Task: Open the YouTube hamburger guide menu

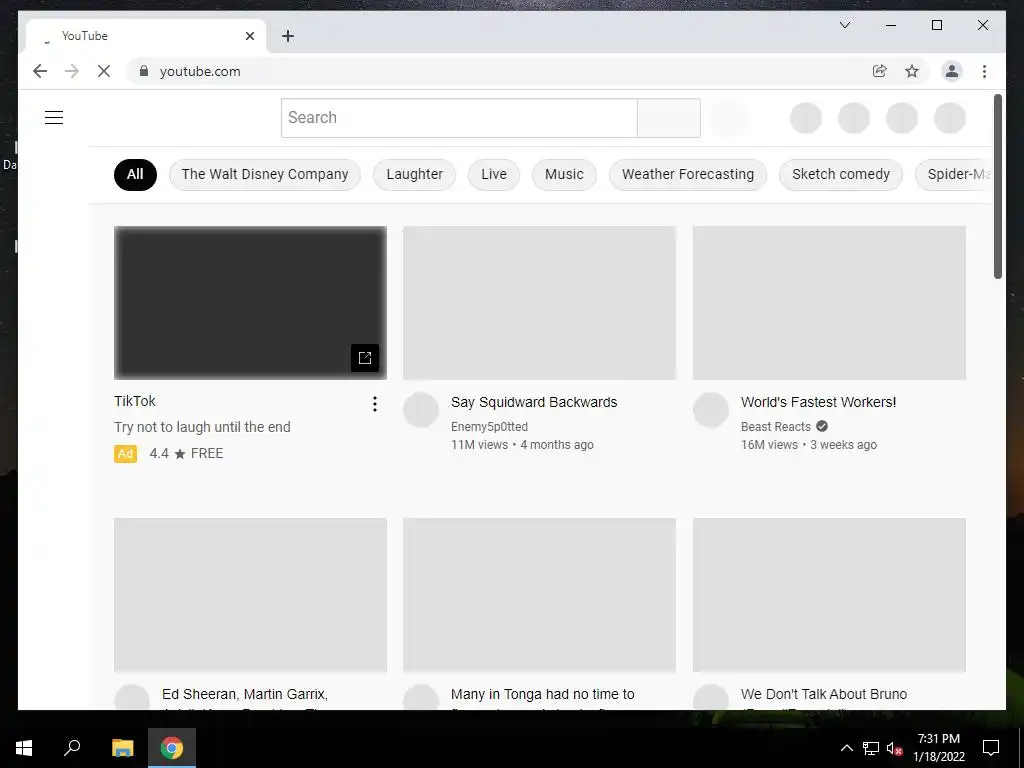Action: click(x=54, y=118)
